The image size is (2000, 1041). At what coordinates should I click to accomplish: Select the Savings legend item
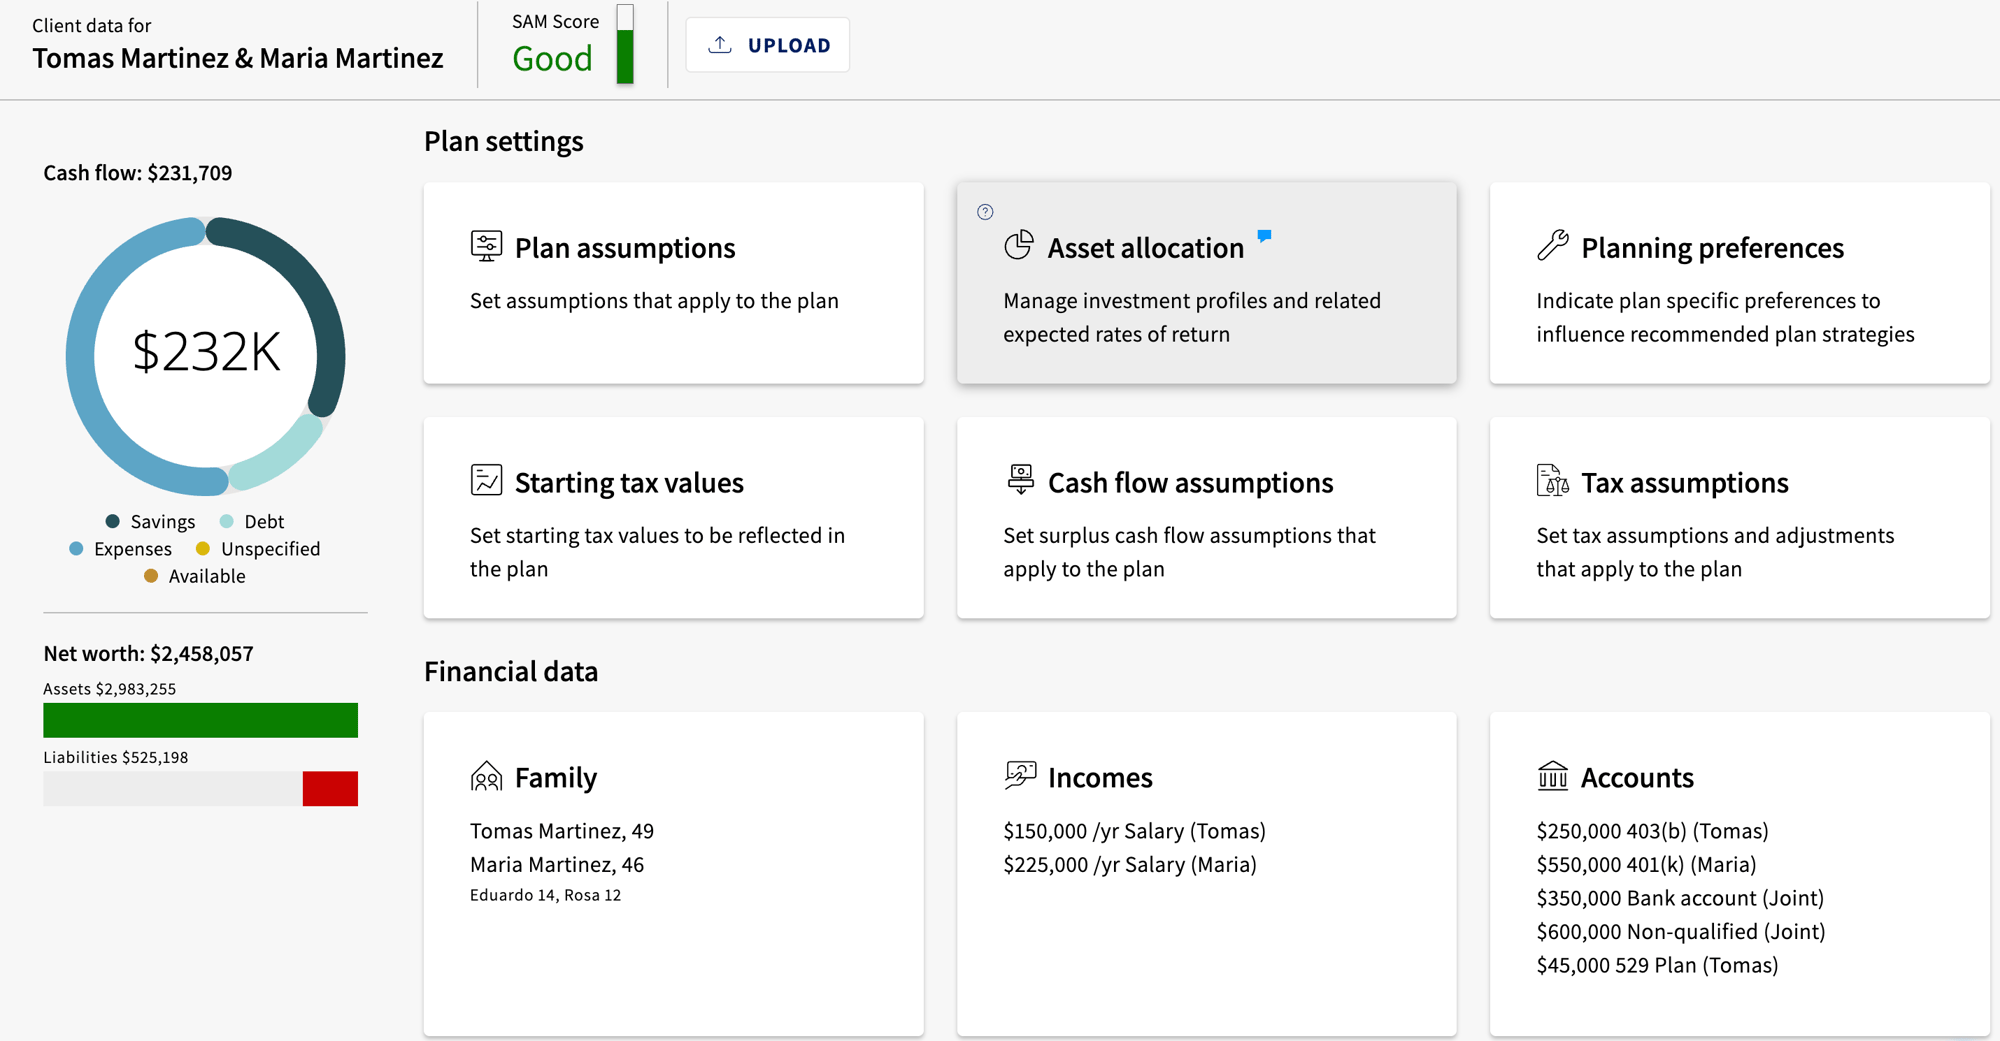coord(151,521)
